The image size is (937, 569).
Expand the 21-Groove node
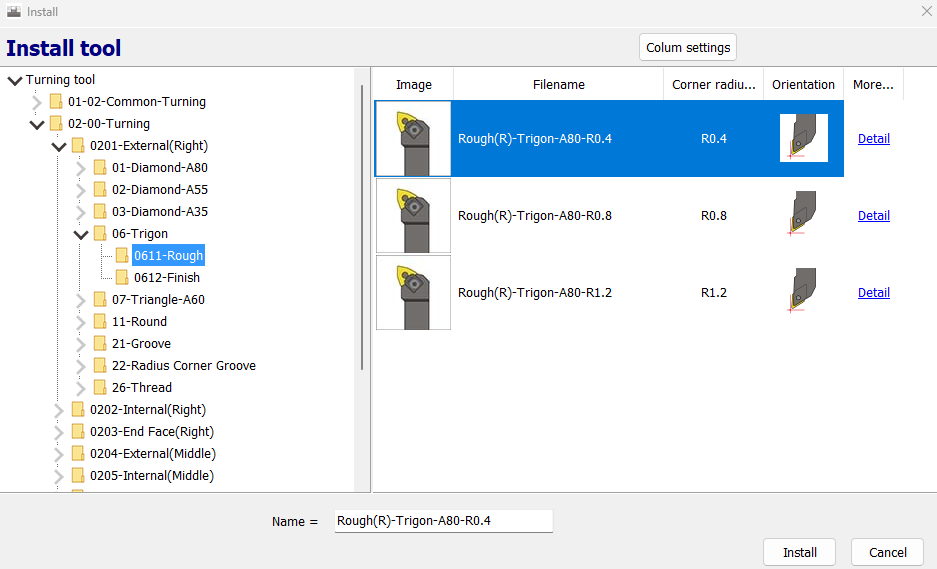coord(81,344)
